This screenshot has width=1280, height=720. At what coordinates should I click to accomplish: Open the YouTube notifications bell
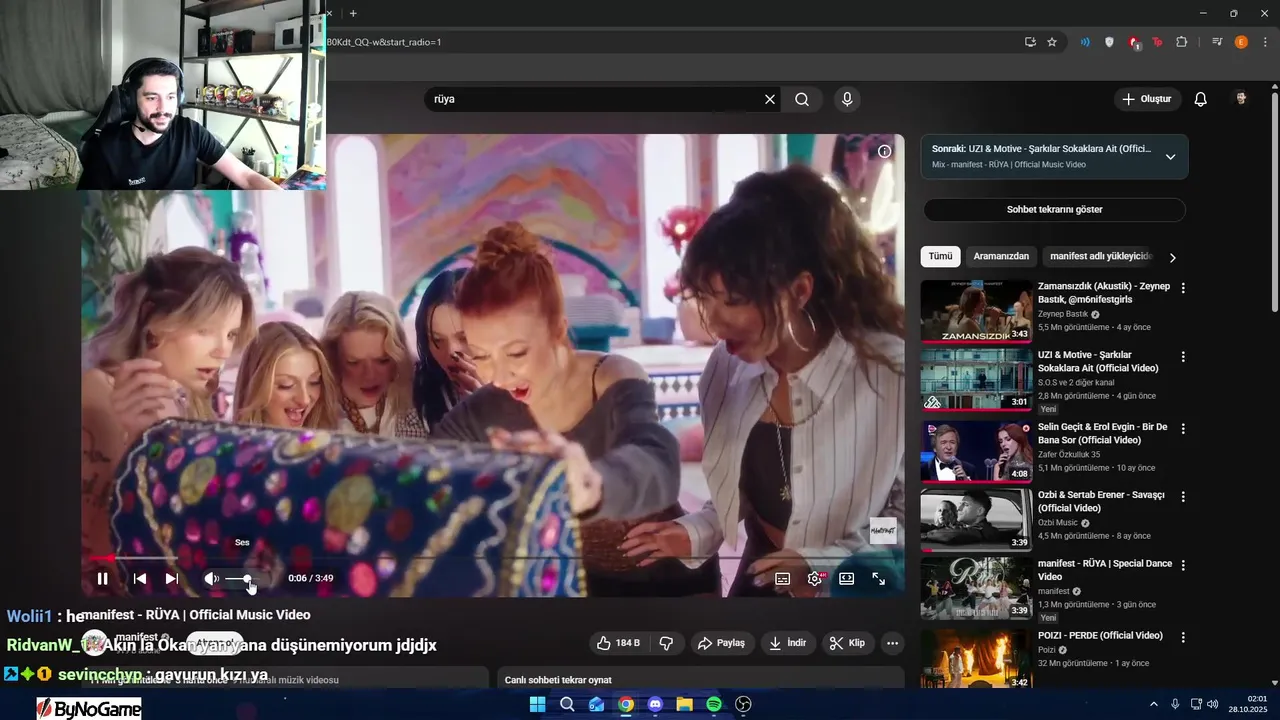(x=1201, y=99)
